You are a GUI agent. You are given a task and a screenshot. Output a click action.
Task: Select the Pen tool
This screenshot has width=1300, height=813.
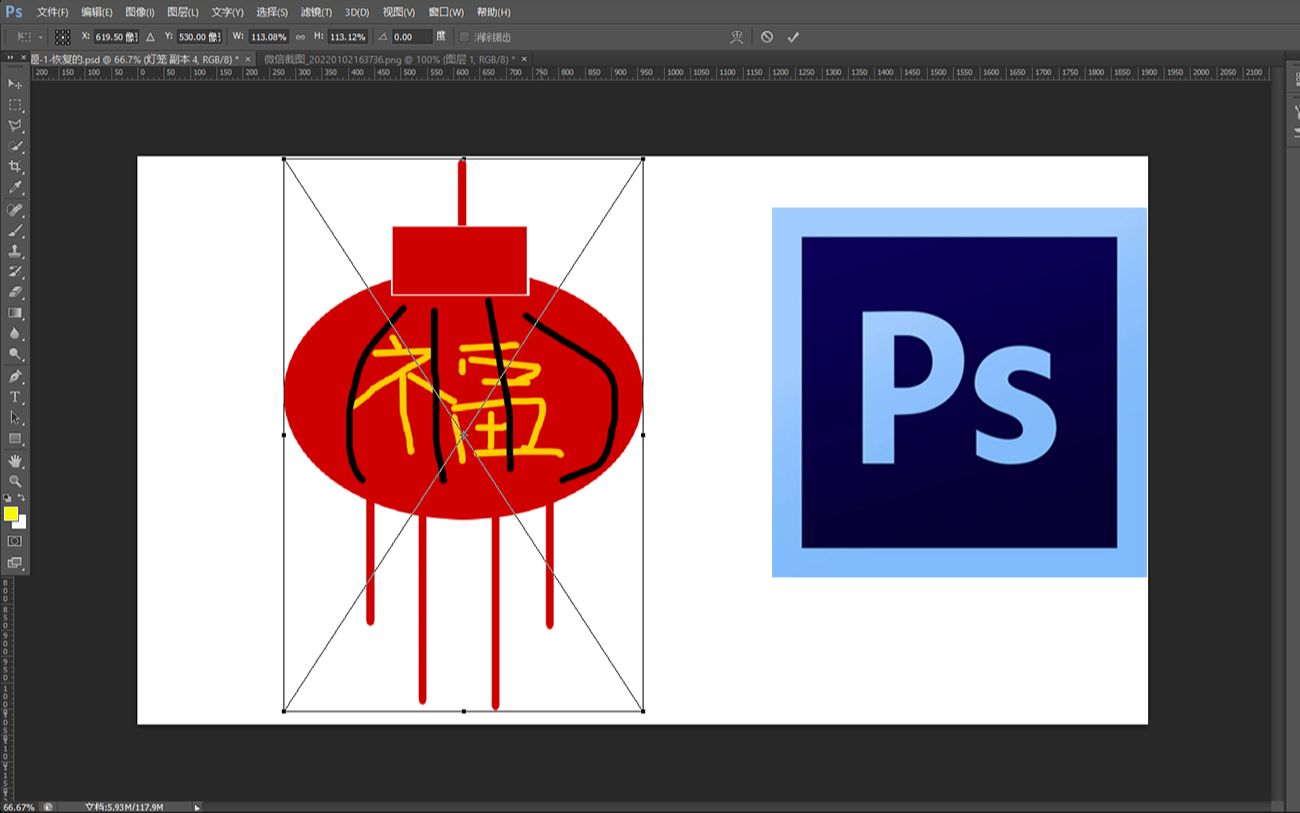(x=15, y=376)
